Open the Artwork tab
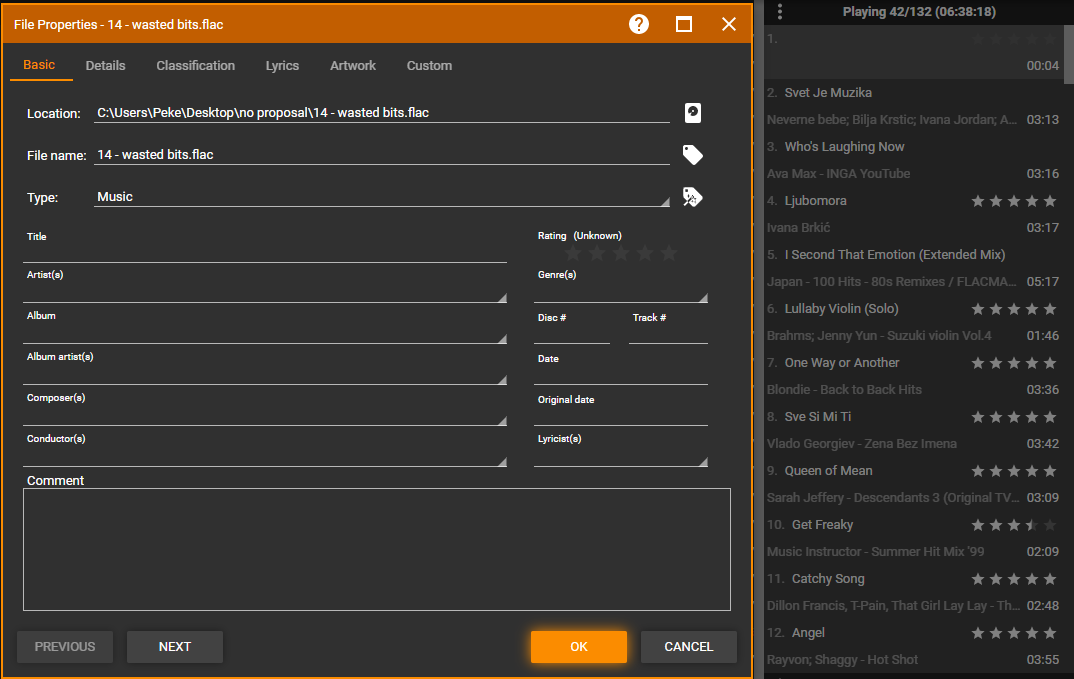Screen dimensions: 1074x679 click(353, 66)
